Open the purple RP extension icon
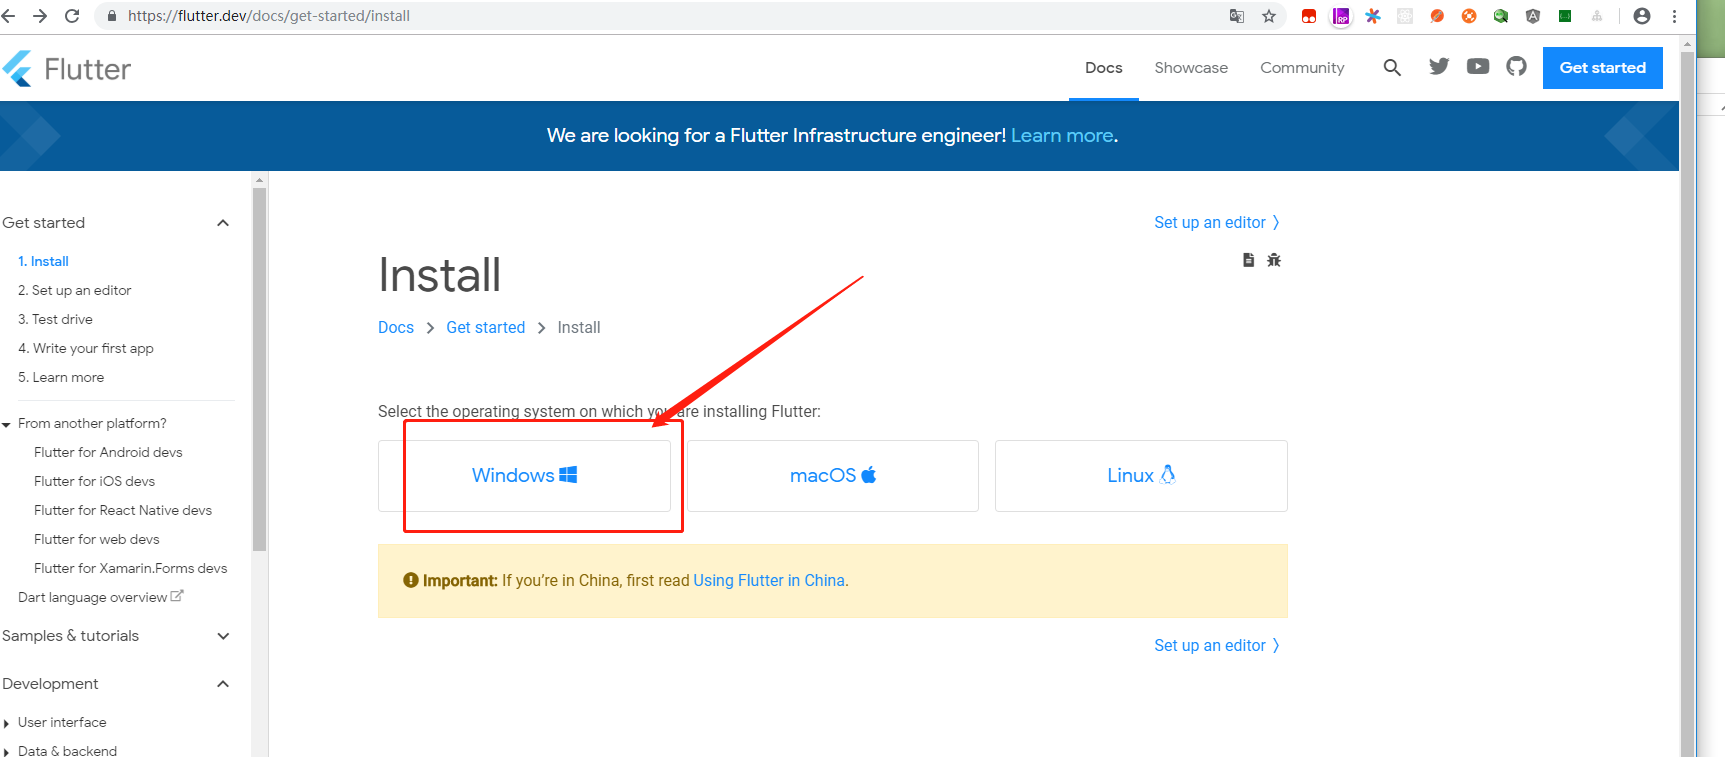The image size is (1725, 757). click(x=1341, y=16)
